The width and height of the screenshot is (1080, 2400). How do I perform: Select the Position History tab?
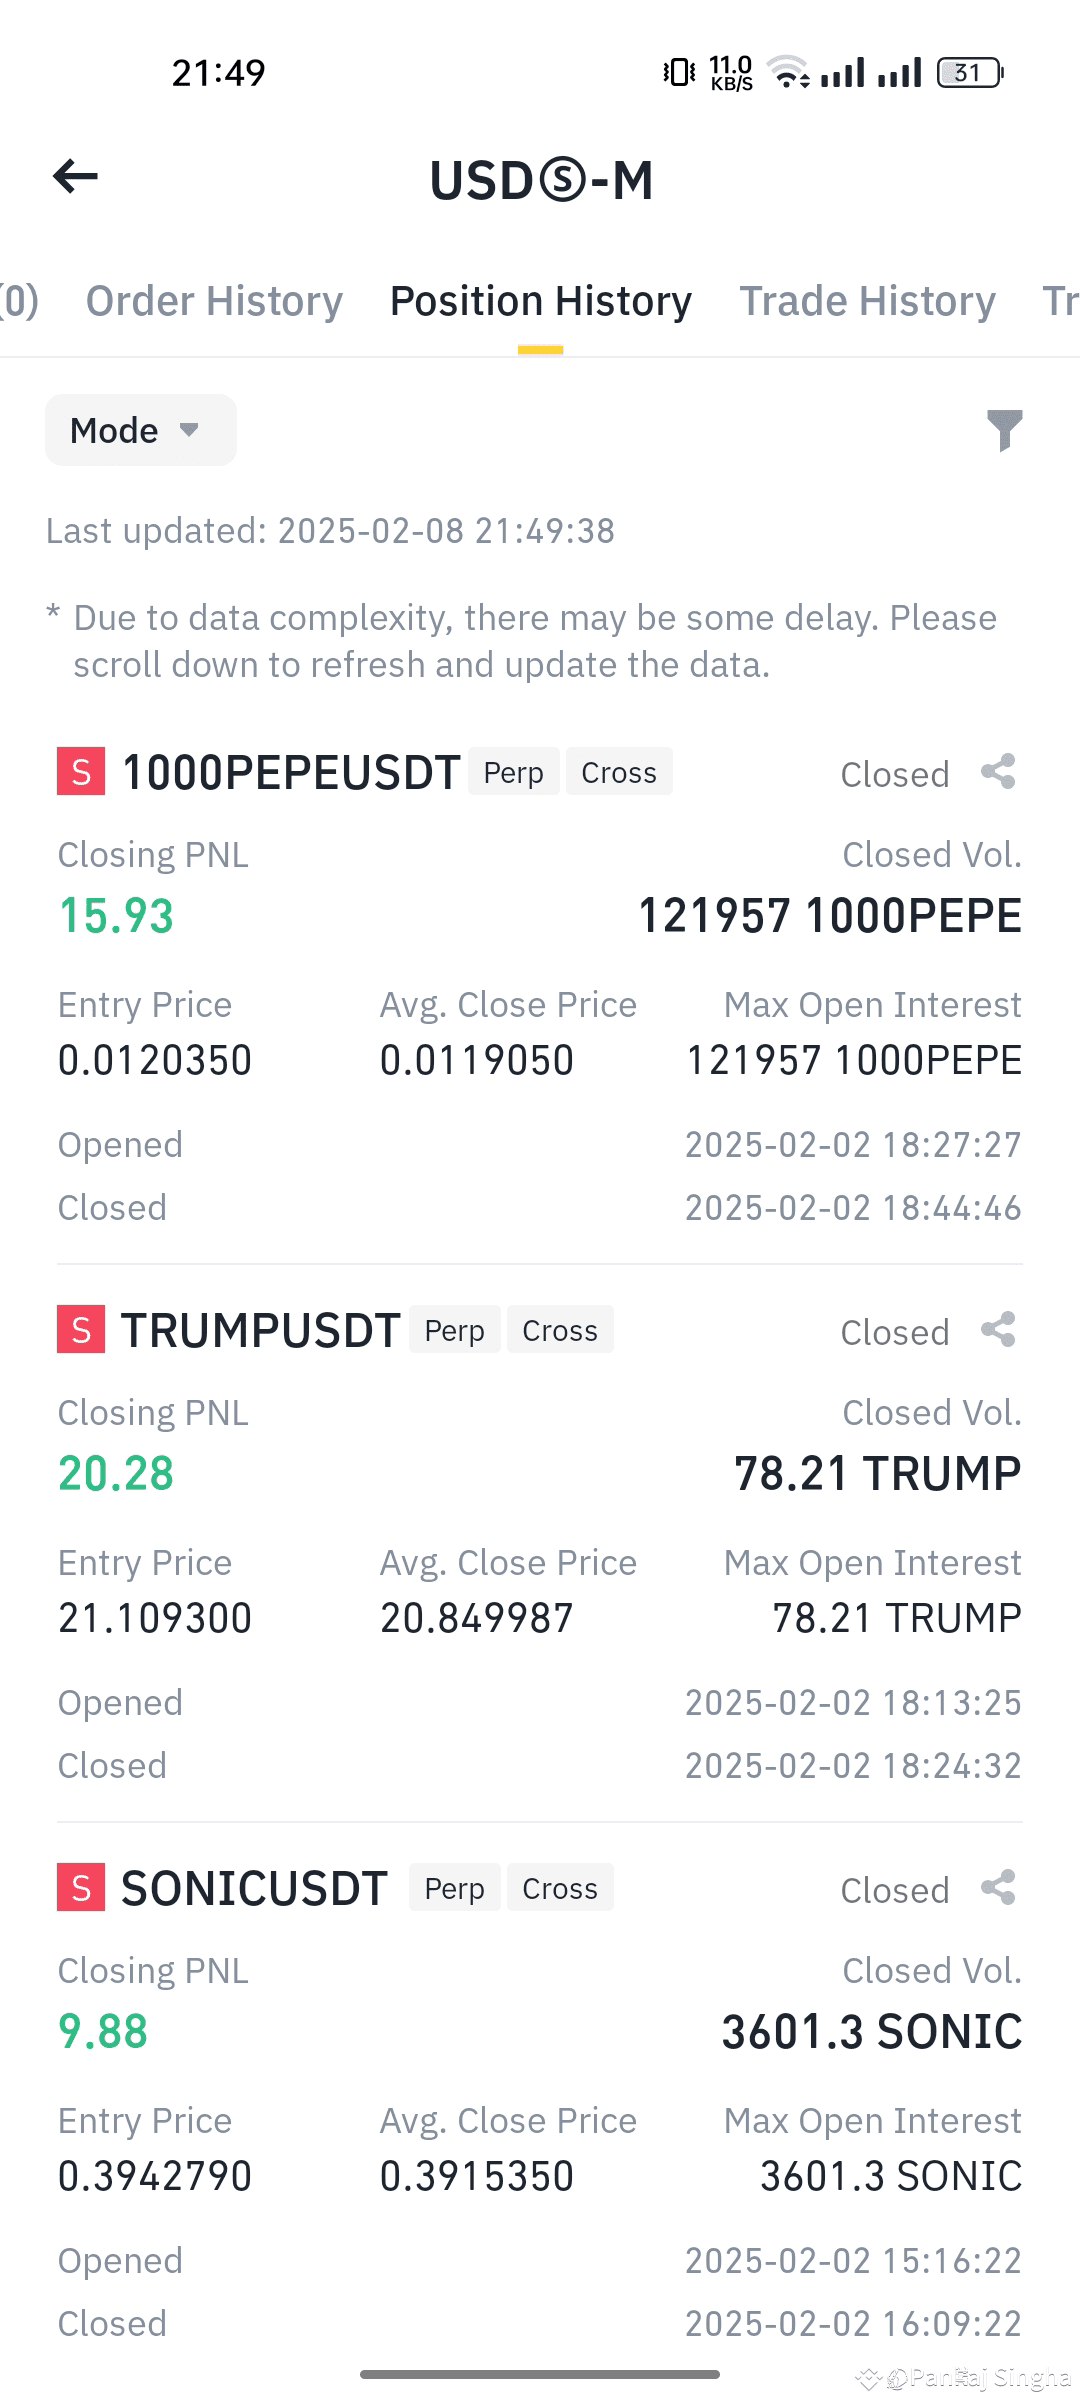click(541, 301)
